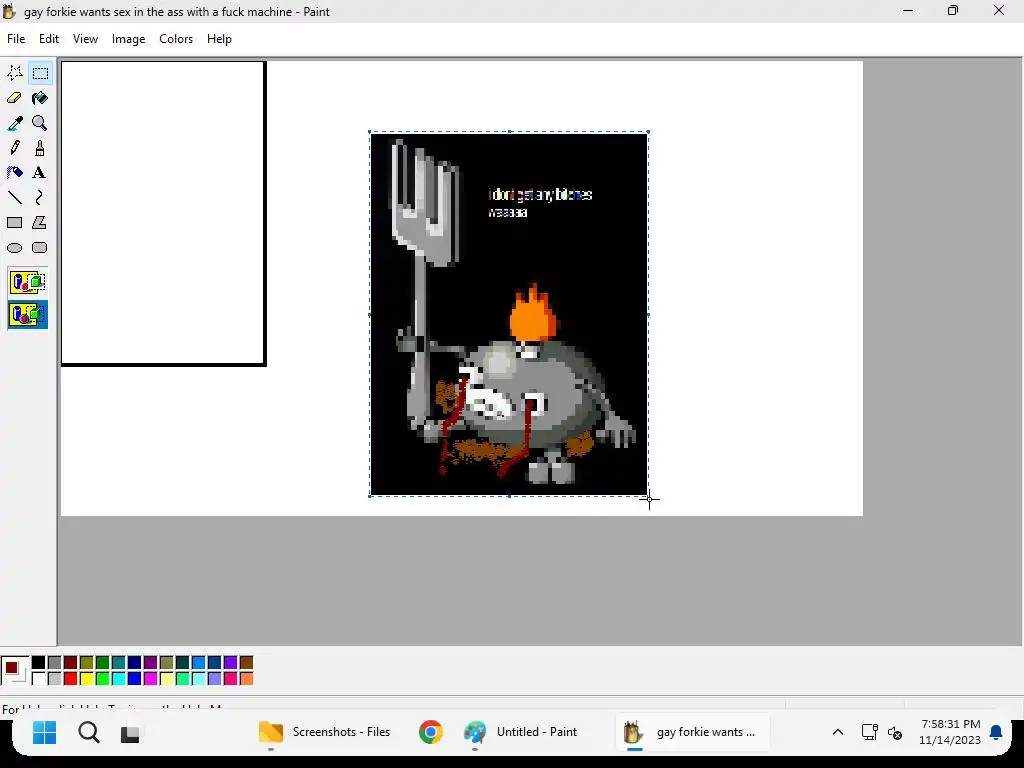Open Chrome from the taskbar
Viewport: 1024px width, 768px height.
coord(430,732)
